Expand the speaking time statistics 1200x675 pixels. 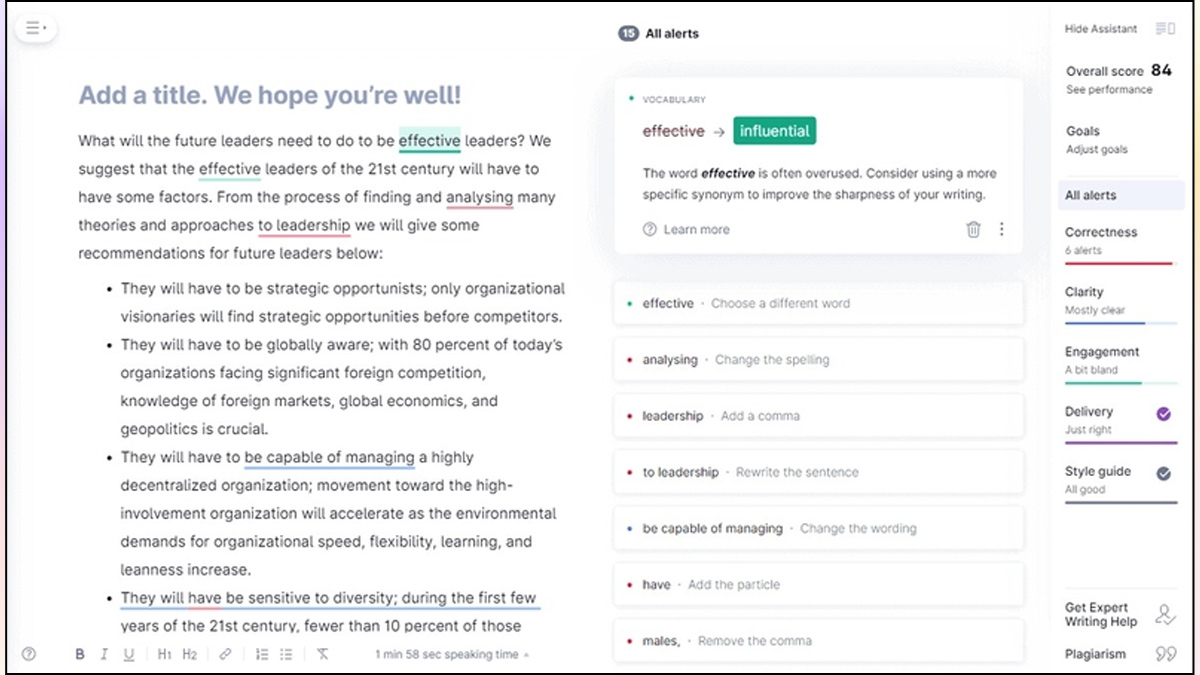point(527,655)
